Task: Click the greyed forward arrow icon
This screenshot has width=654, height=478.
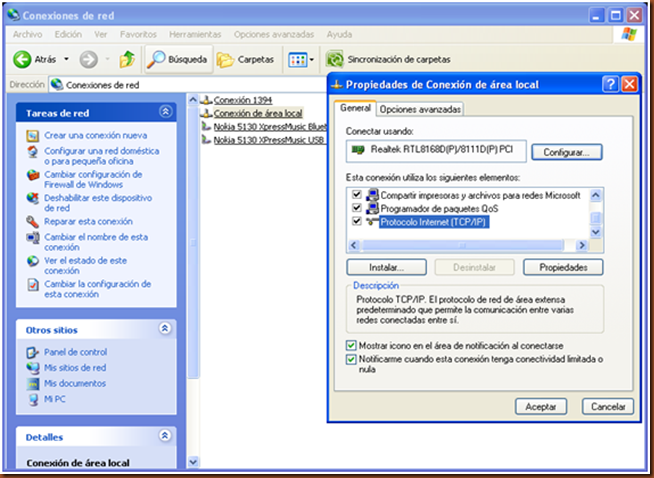Action: point(88,59)
